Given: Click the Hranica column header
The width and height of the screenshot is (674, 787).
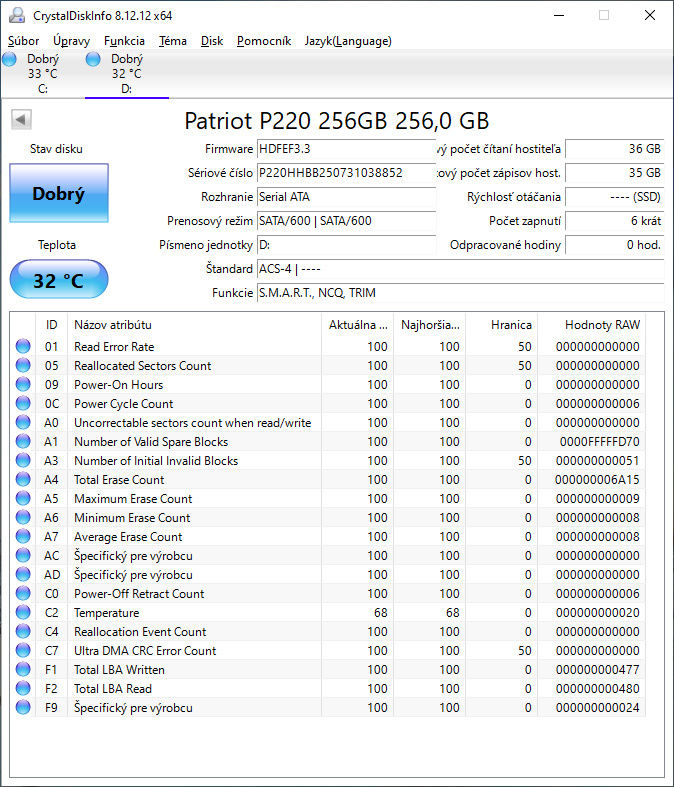Looking at the screenshot, I should click(x=502, y=325).
